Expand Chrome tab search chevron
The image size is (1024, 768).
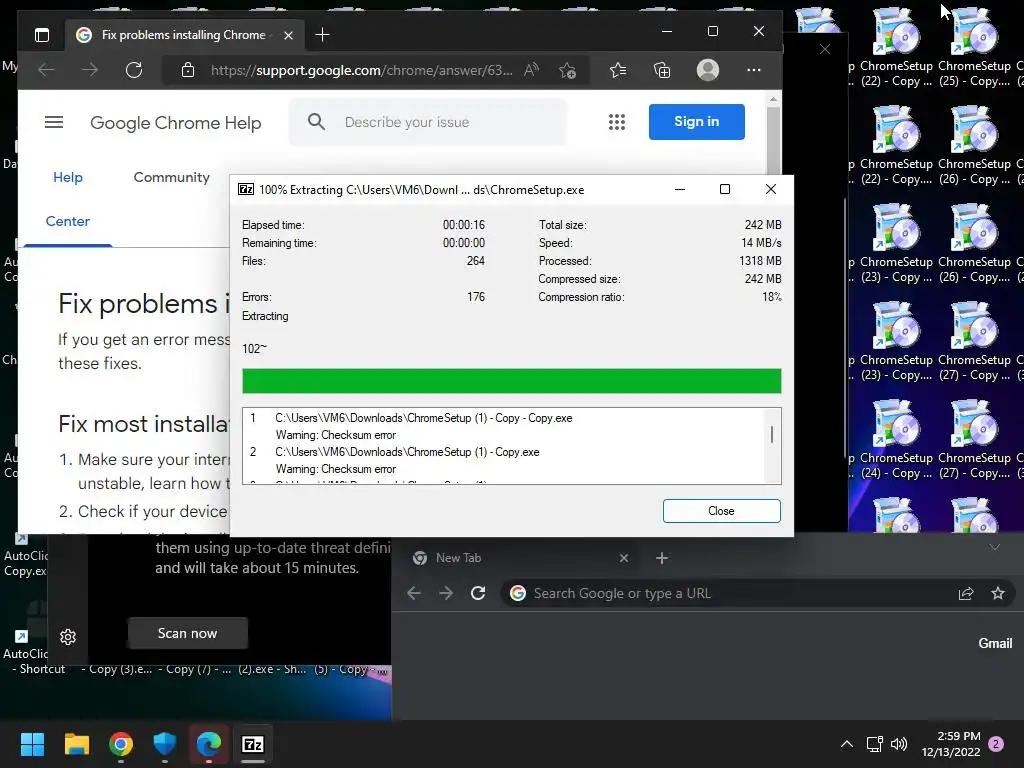point(995,547)
